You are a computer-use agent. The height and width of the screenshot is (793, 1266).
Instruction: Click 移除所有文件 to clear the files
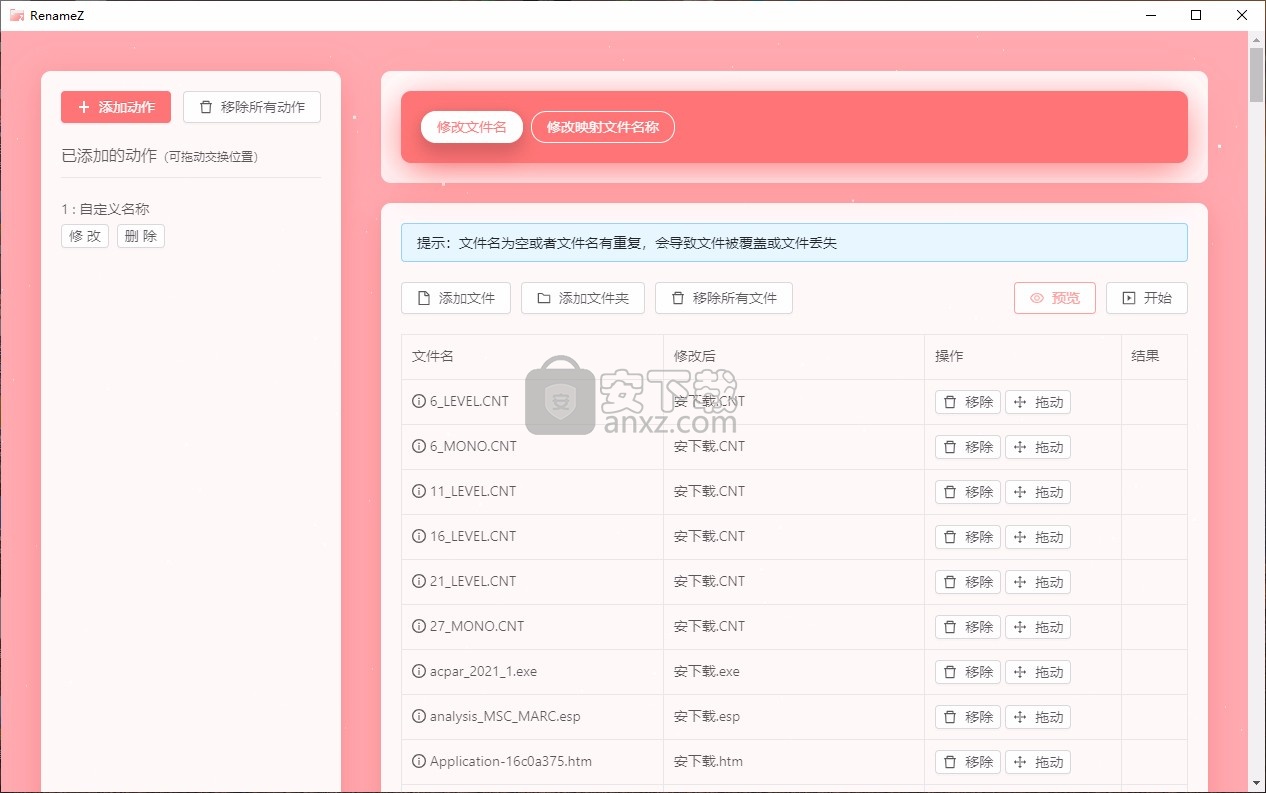[724, 298]
